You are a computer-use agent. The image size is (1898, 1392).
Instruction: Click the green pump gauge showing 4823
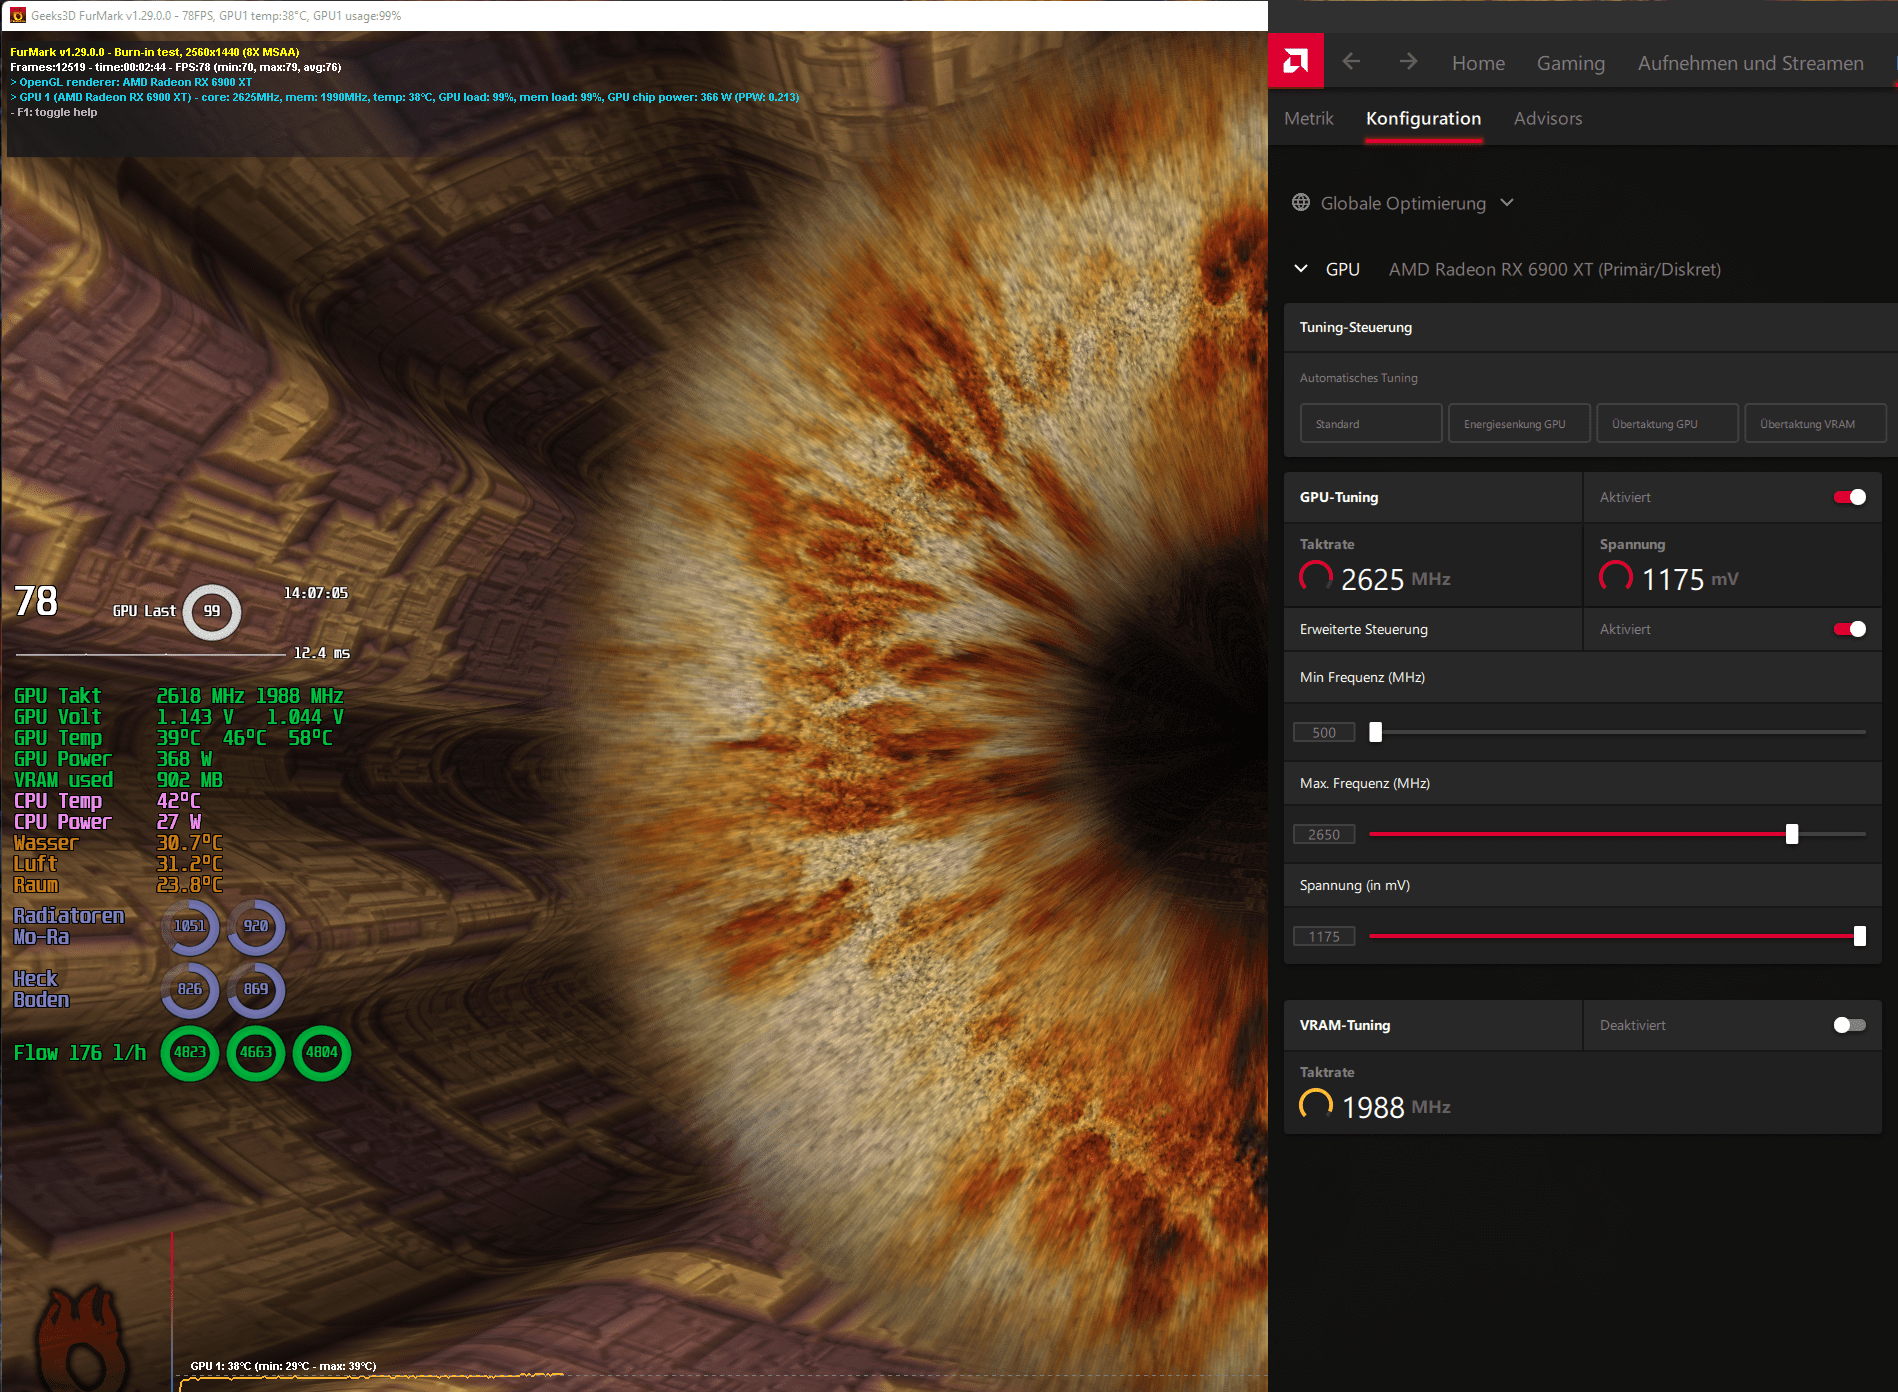pyautogui.click(x=190, y=1052)
